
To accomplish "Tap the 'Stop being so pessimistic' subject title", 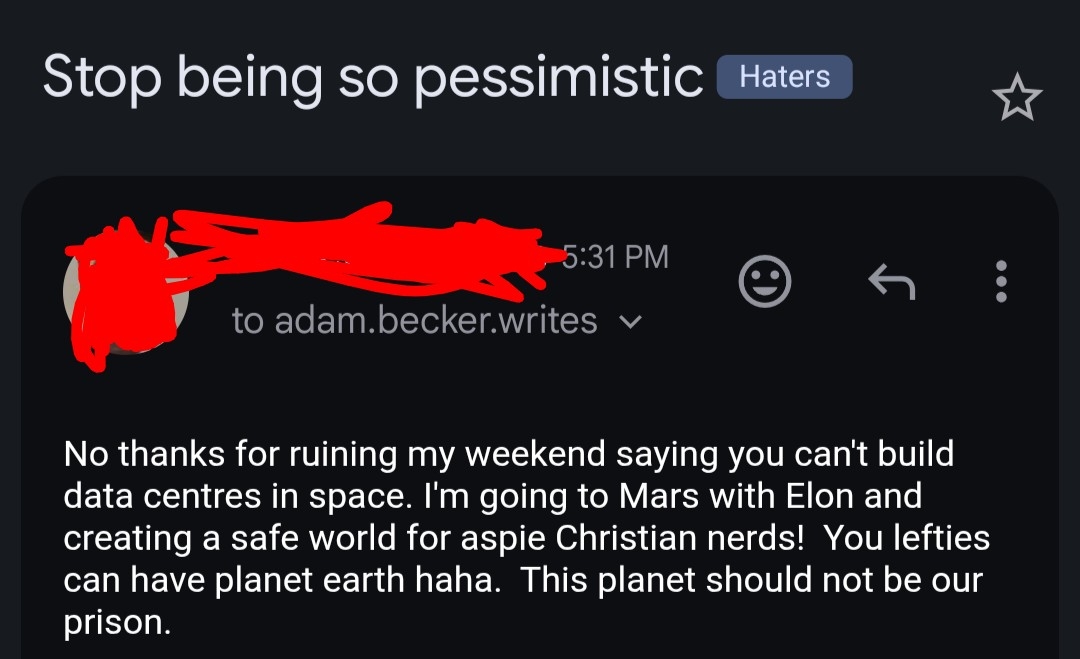I will point(373,77).
